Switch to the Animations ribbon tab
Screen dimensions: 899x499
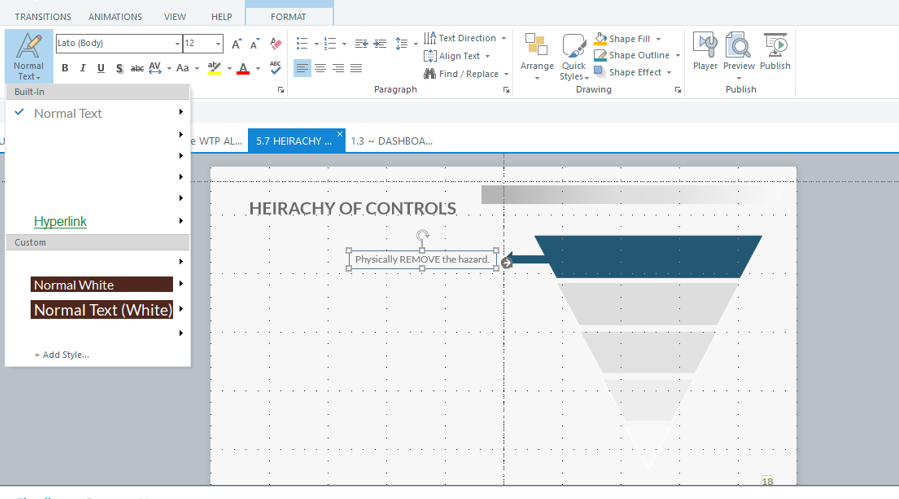tap(115, 17)
